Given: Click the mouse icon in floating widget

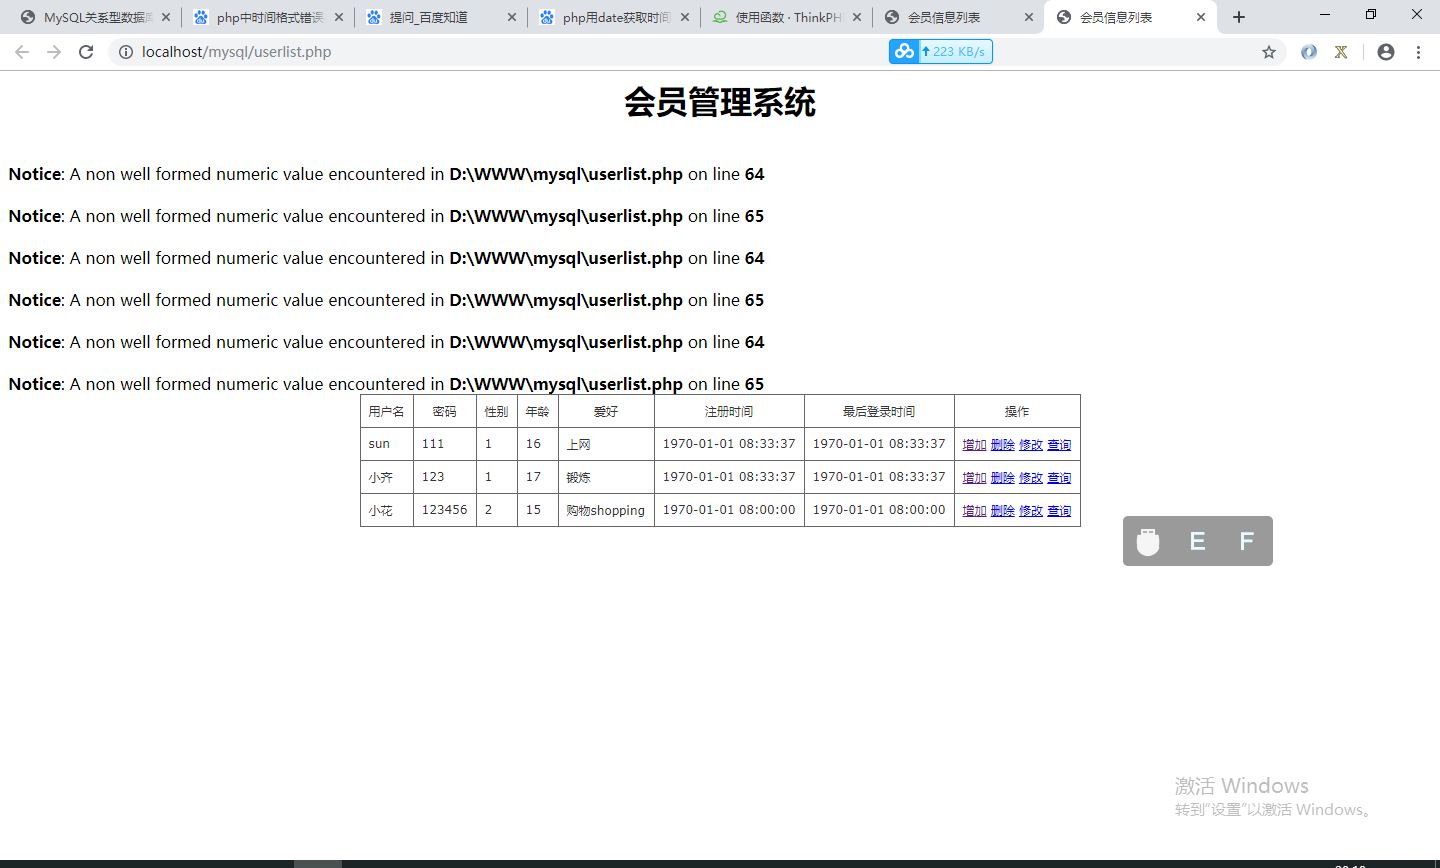Looking at the screenshot, I should point(1147,541).
